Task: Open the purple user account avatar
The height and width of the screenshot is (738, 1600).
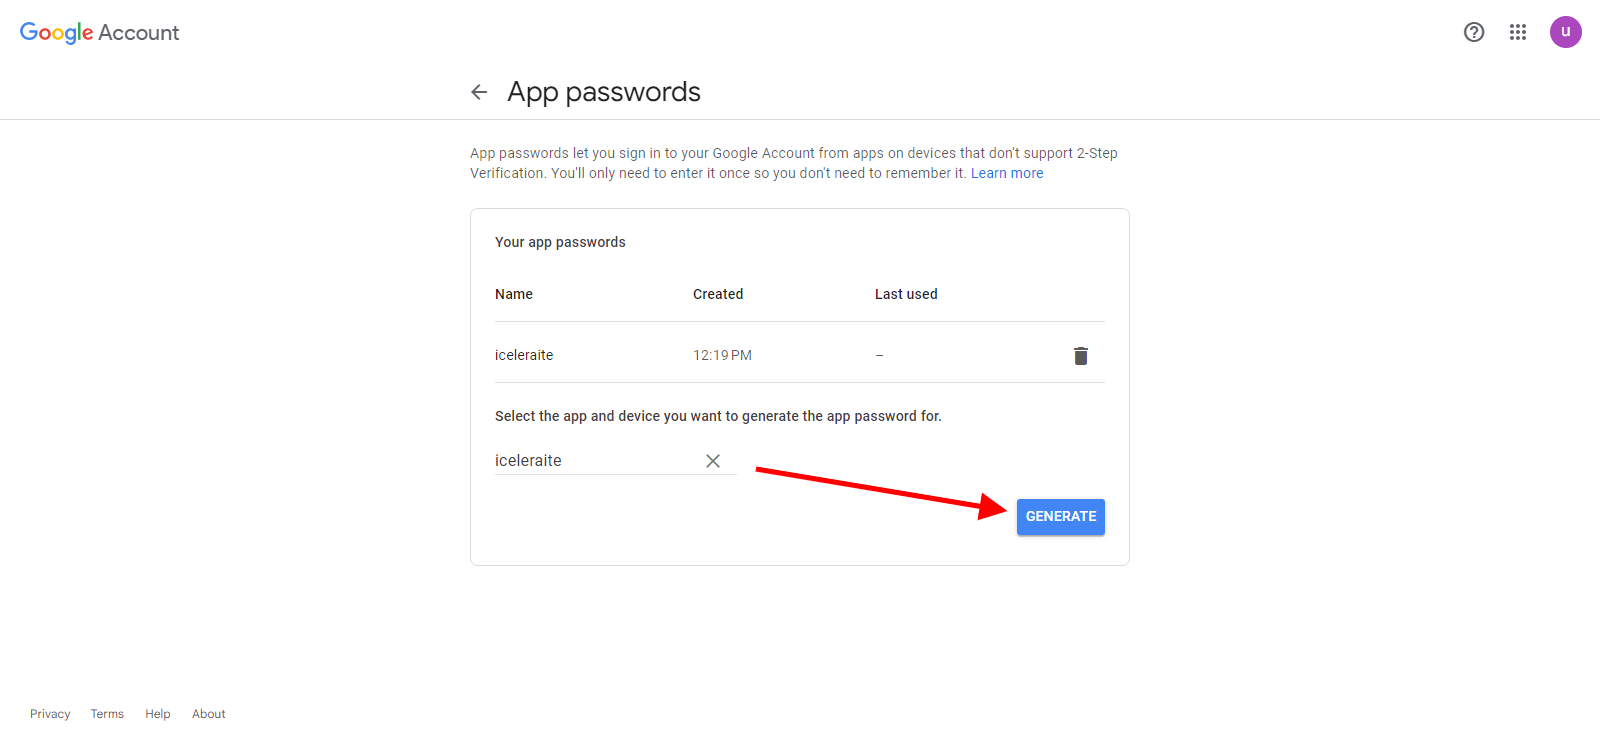Action: tap(1566, 32)
